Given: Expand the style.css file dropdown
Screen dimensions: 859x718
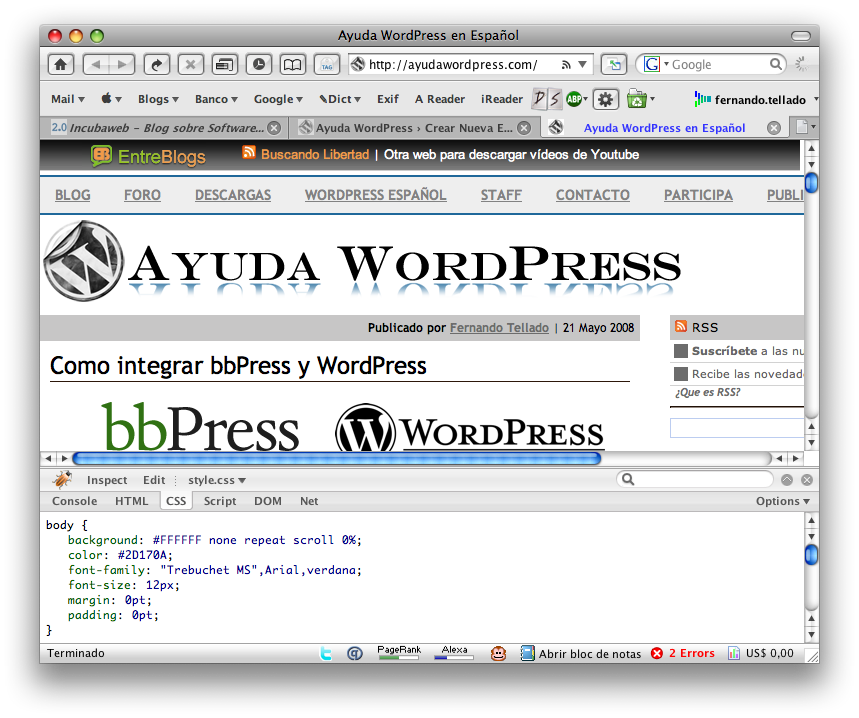Looking at the screenshot, I should pyautogui.click(x=217, y=480).
